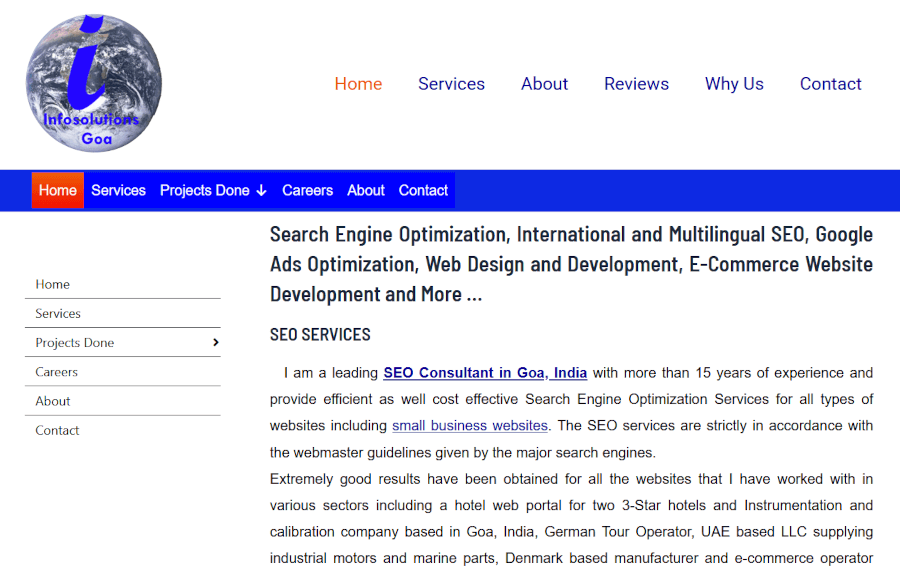Open About in the top header navigation
This screenshot has width=900, height=578.
click(544, 84)
